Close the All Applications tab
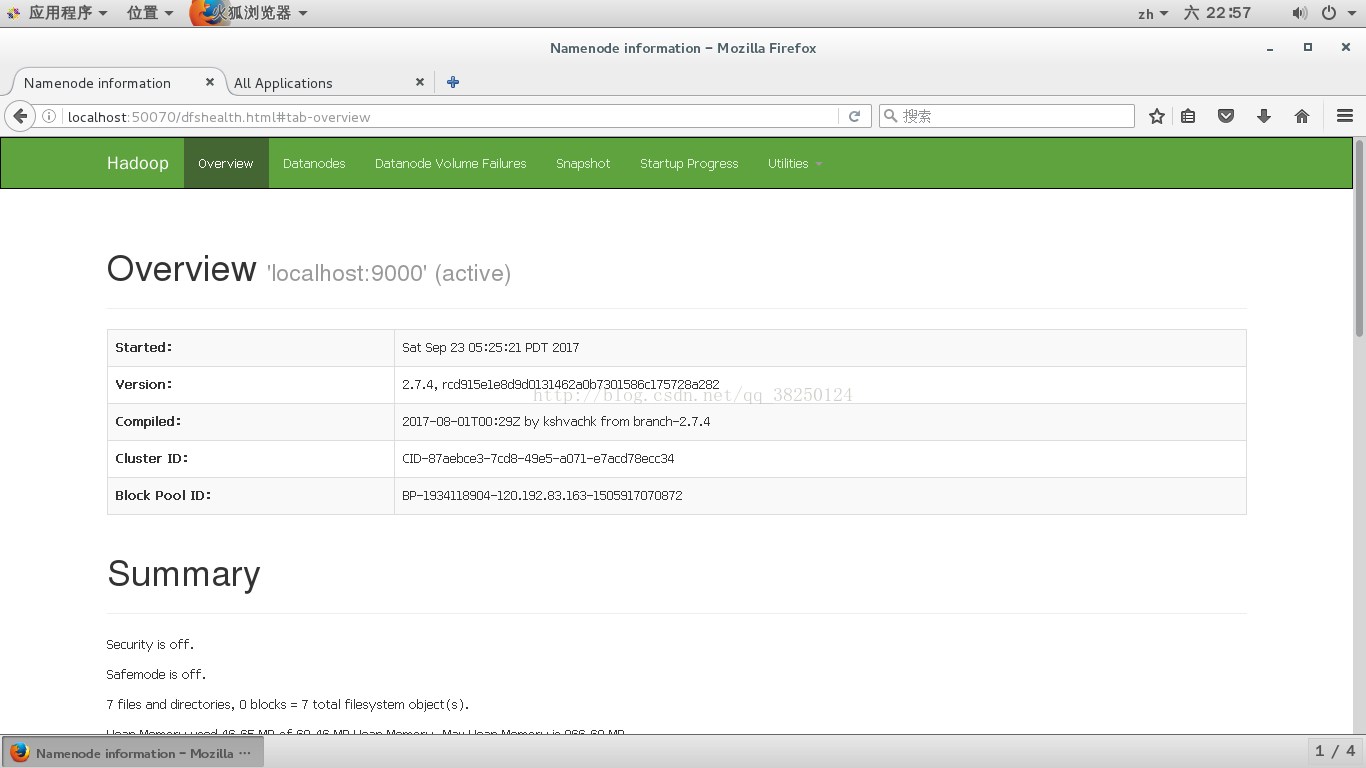The height and width of the screenshot is (768, 1366). click(420, 82)
